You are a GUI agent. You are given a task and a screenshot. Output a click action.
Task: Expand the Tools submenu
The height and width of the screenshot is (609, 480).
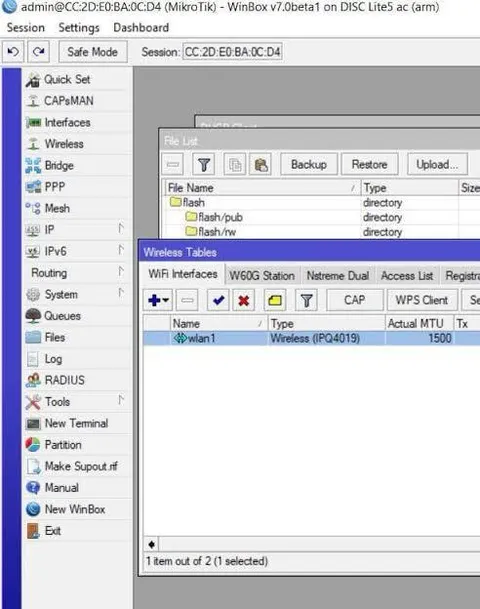coord(77,402)
